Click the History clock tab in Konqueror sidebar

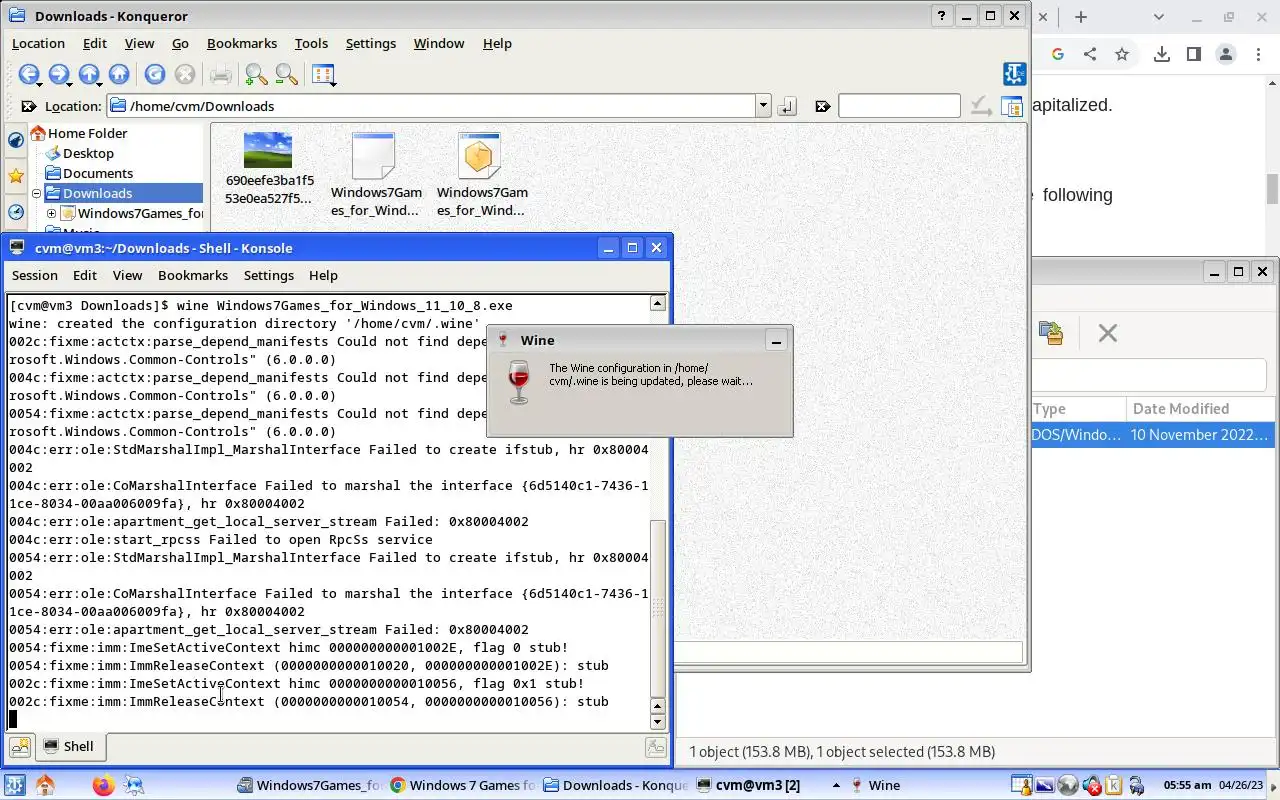click(16, 212)
